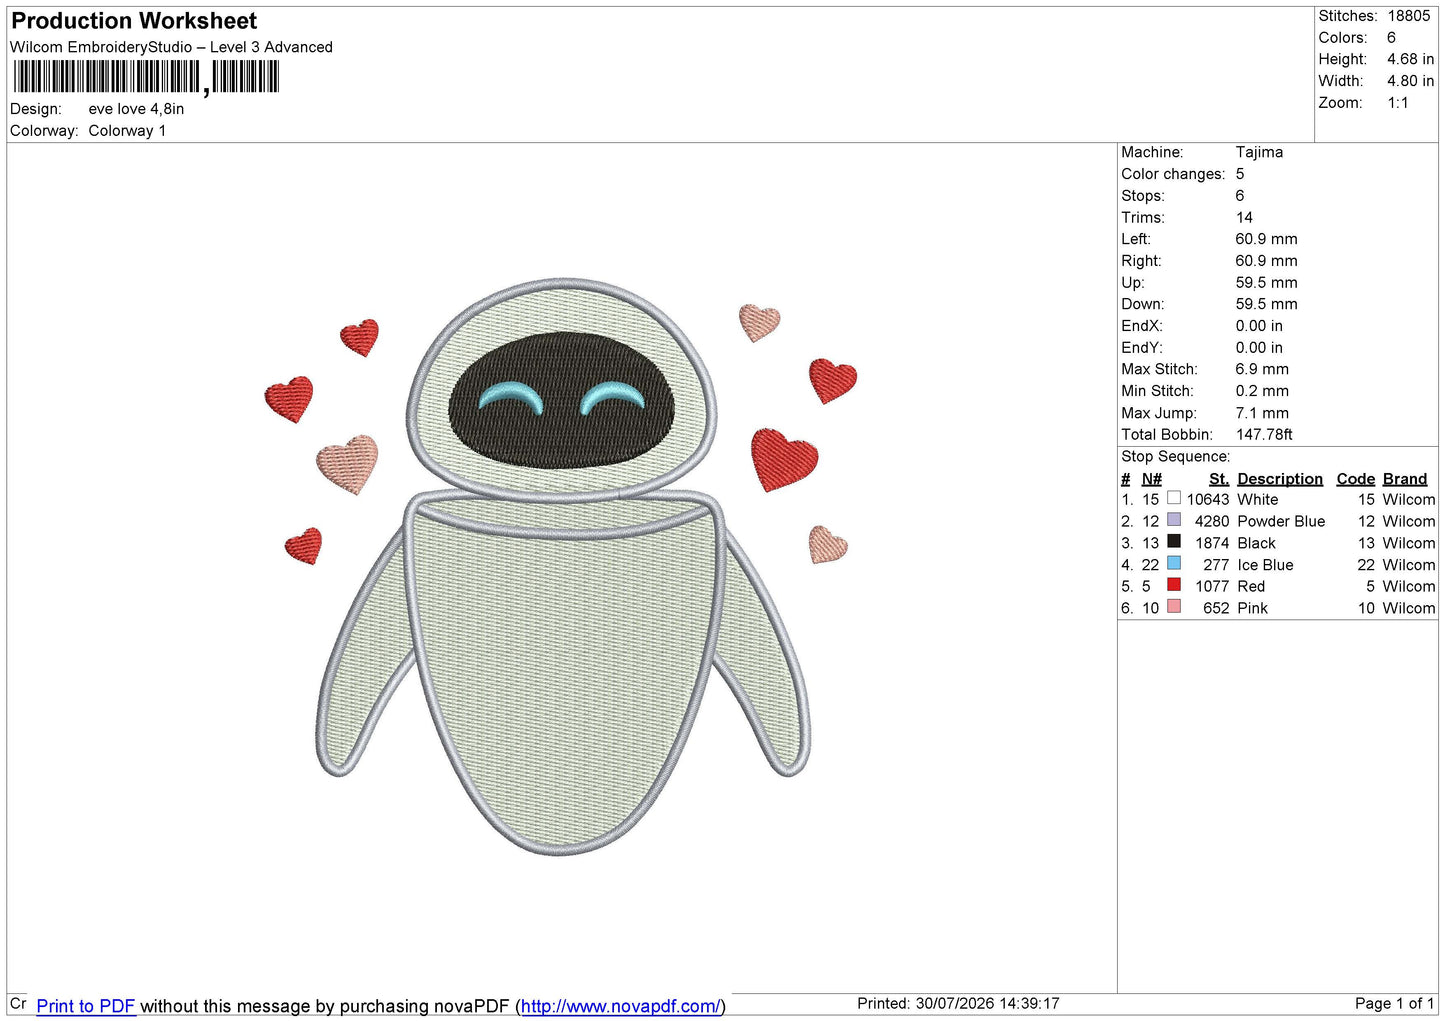This screenshot has height=1021, width=1445.
Task: Select the Red row stitch count 1077
Action: (x=1212, y=586)
